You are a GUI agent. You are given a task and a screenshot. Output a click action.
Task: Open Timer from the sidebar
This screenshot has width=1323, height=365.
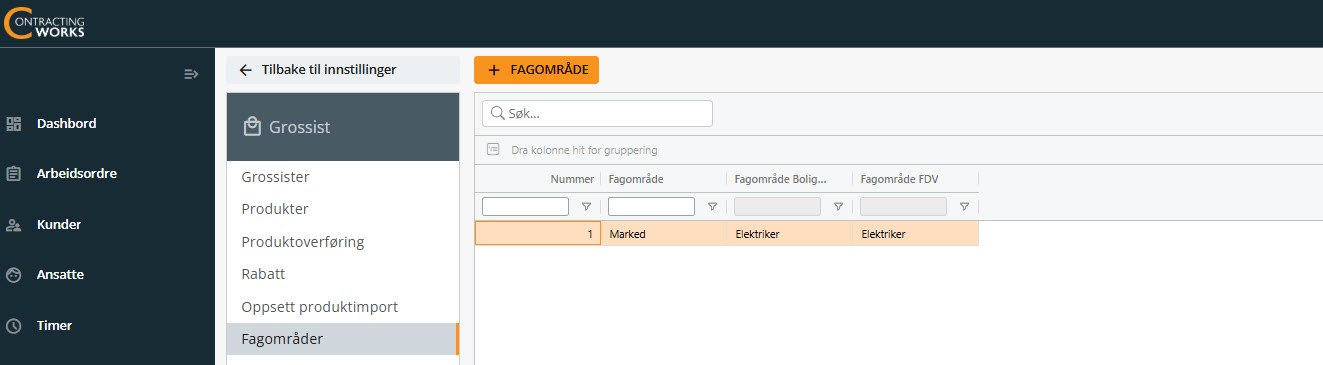[54, 326]
